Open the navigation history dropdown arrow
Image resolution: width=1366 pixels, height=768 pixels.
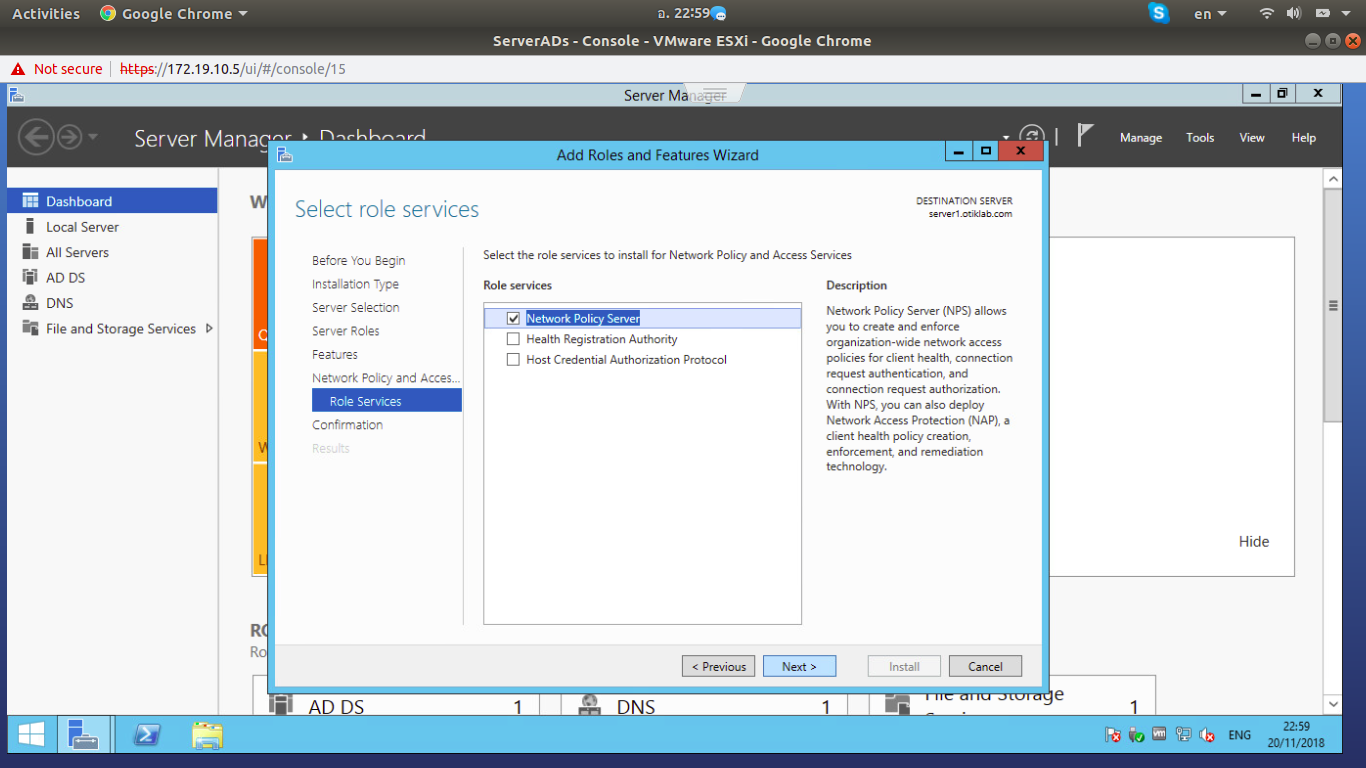tap(93, 137)
